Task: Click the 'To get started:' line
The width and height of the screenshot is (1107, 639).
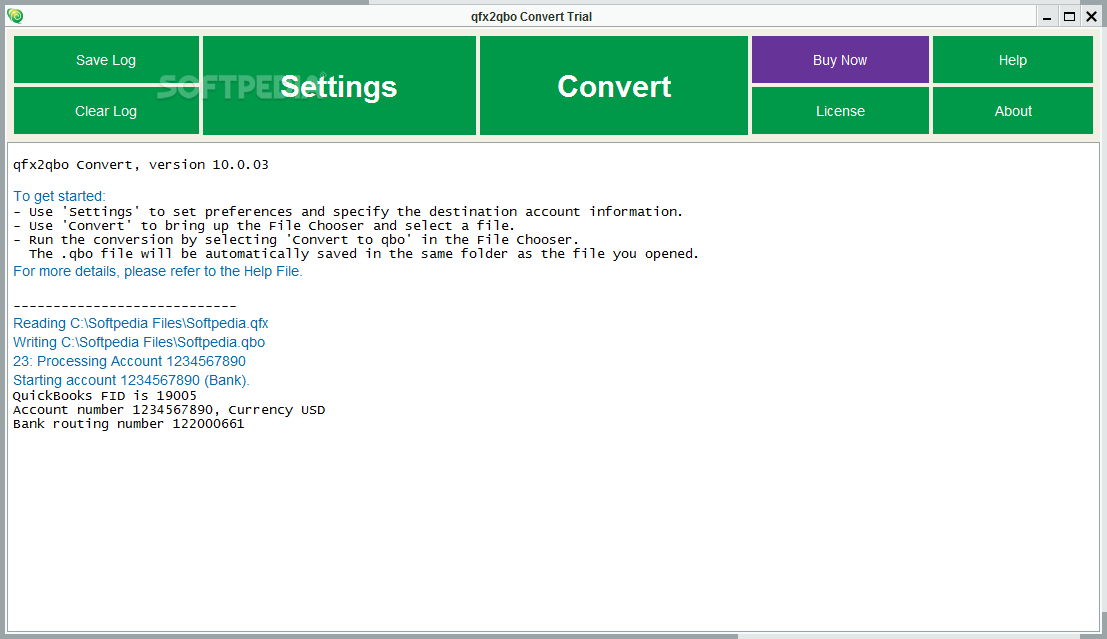Action: click(x=59, y=196)
